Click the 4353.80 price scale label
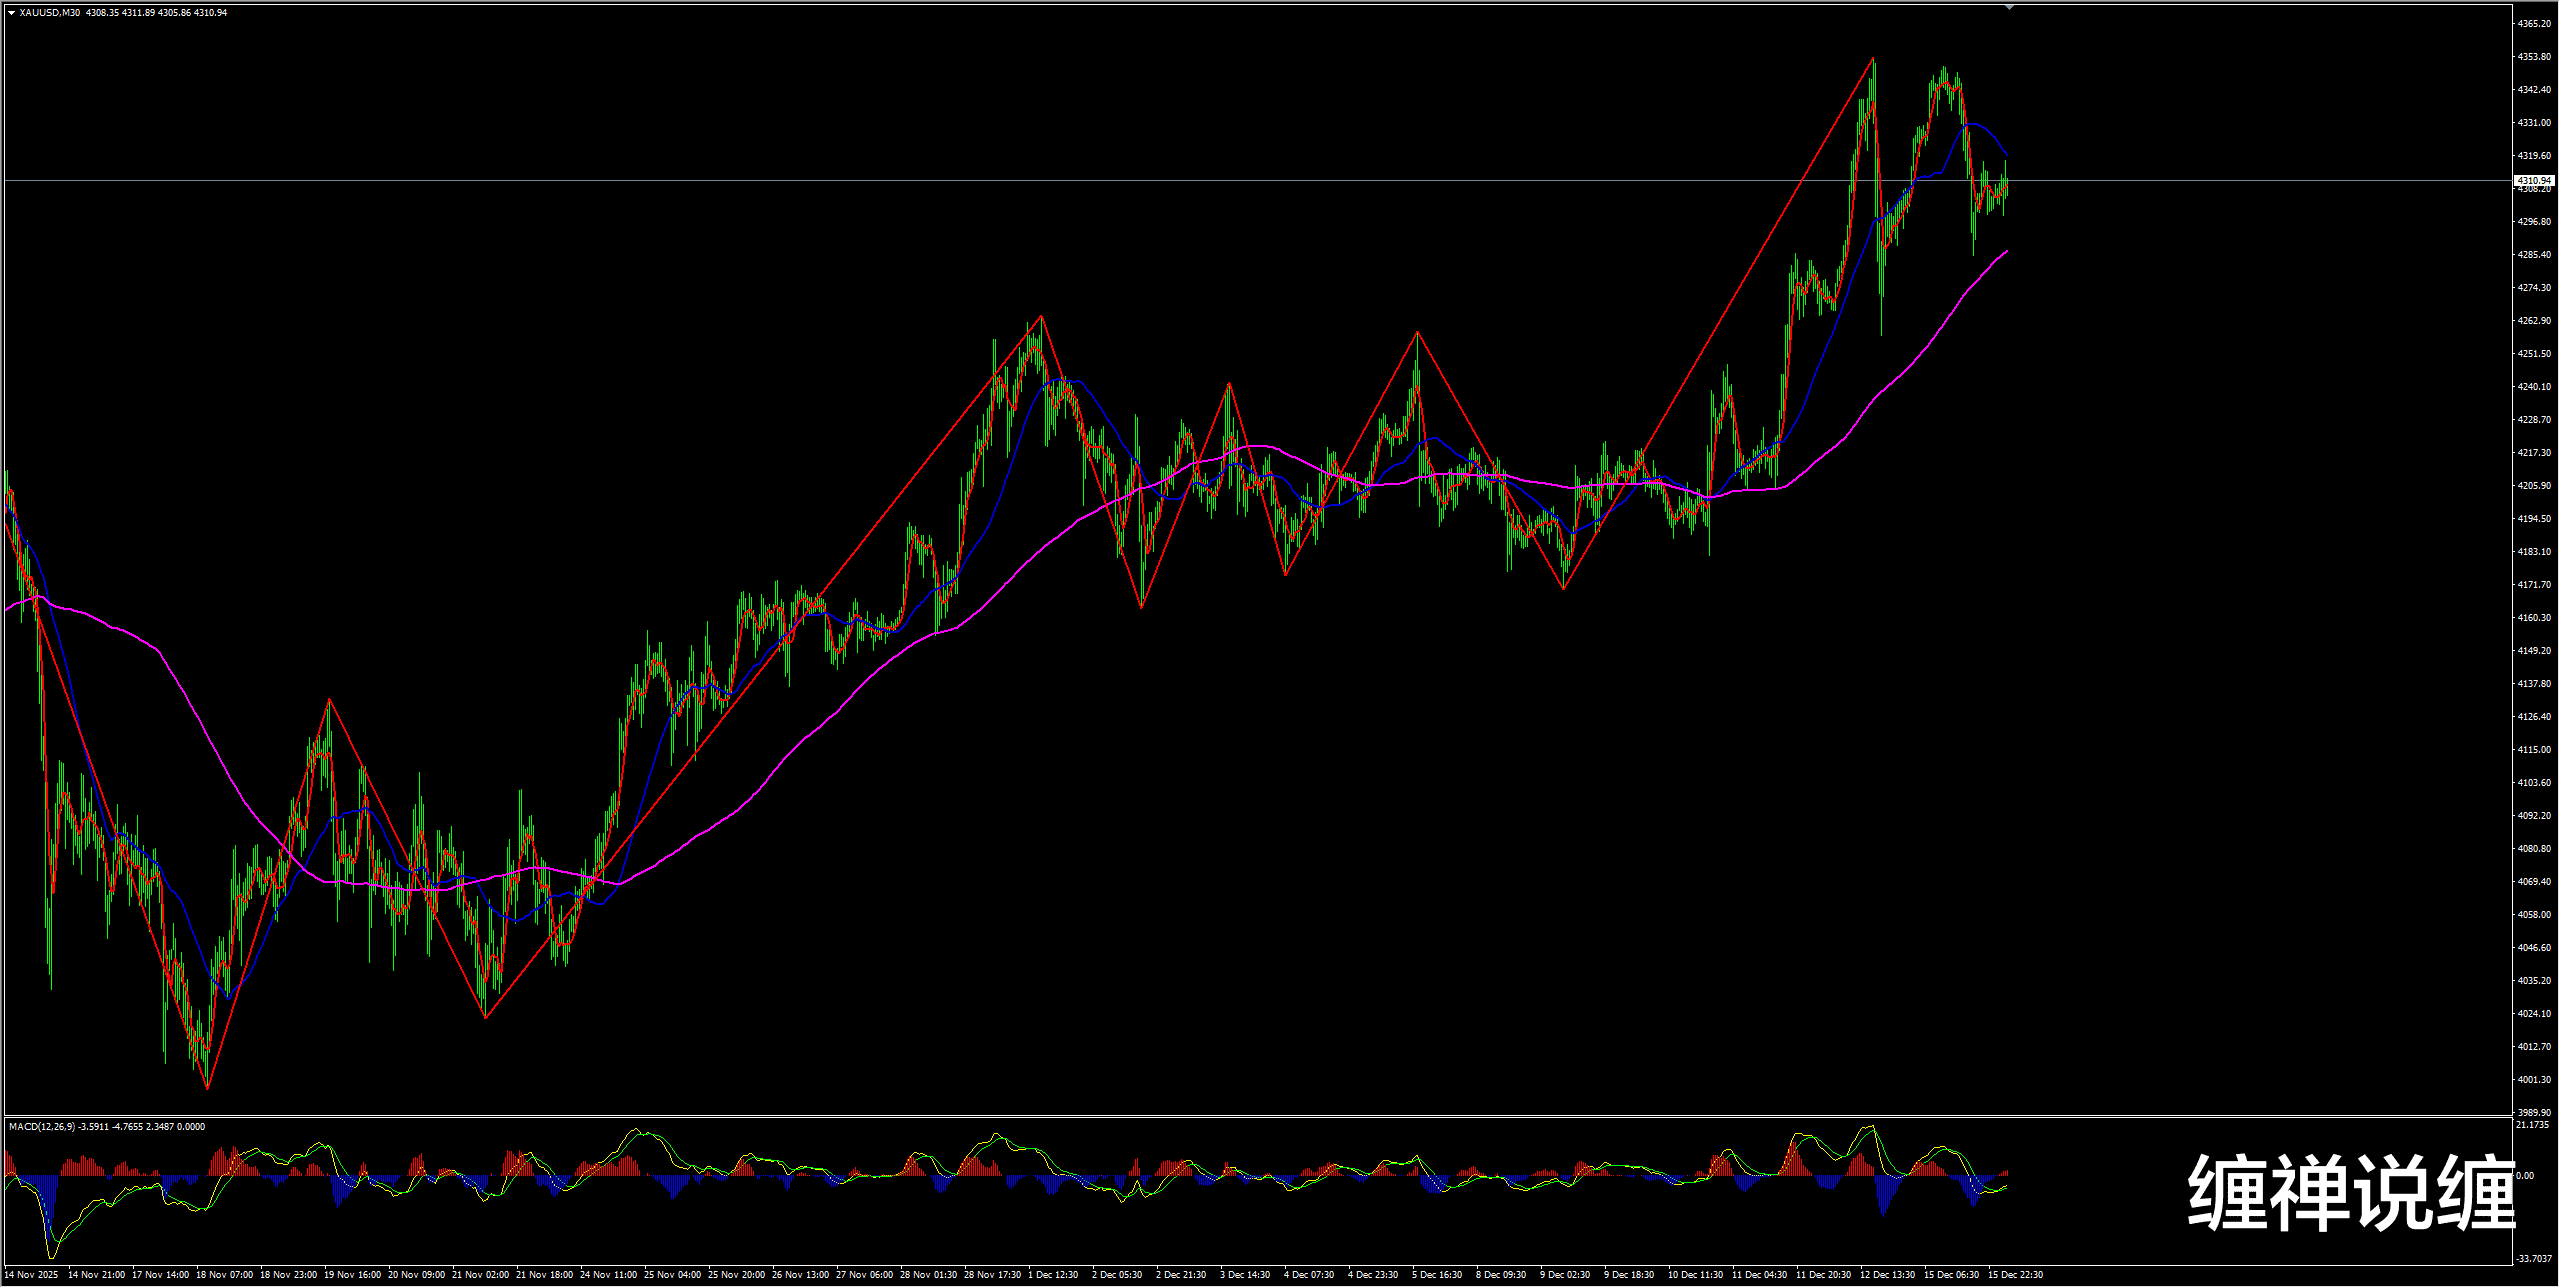2560x1288 pixels. point(2534,57)
